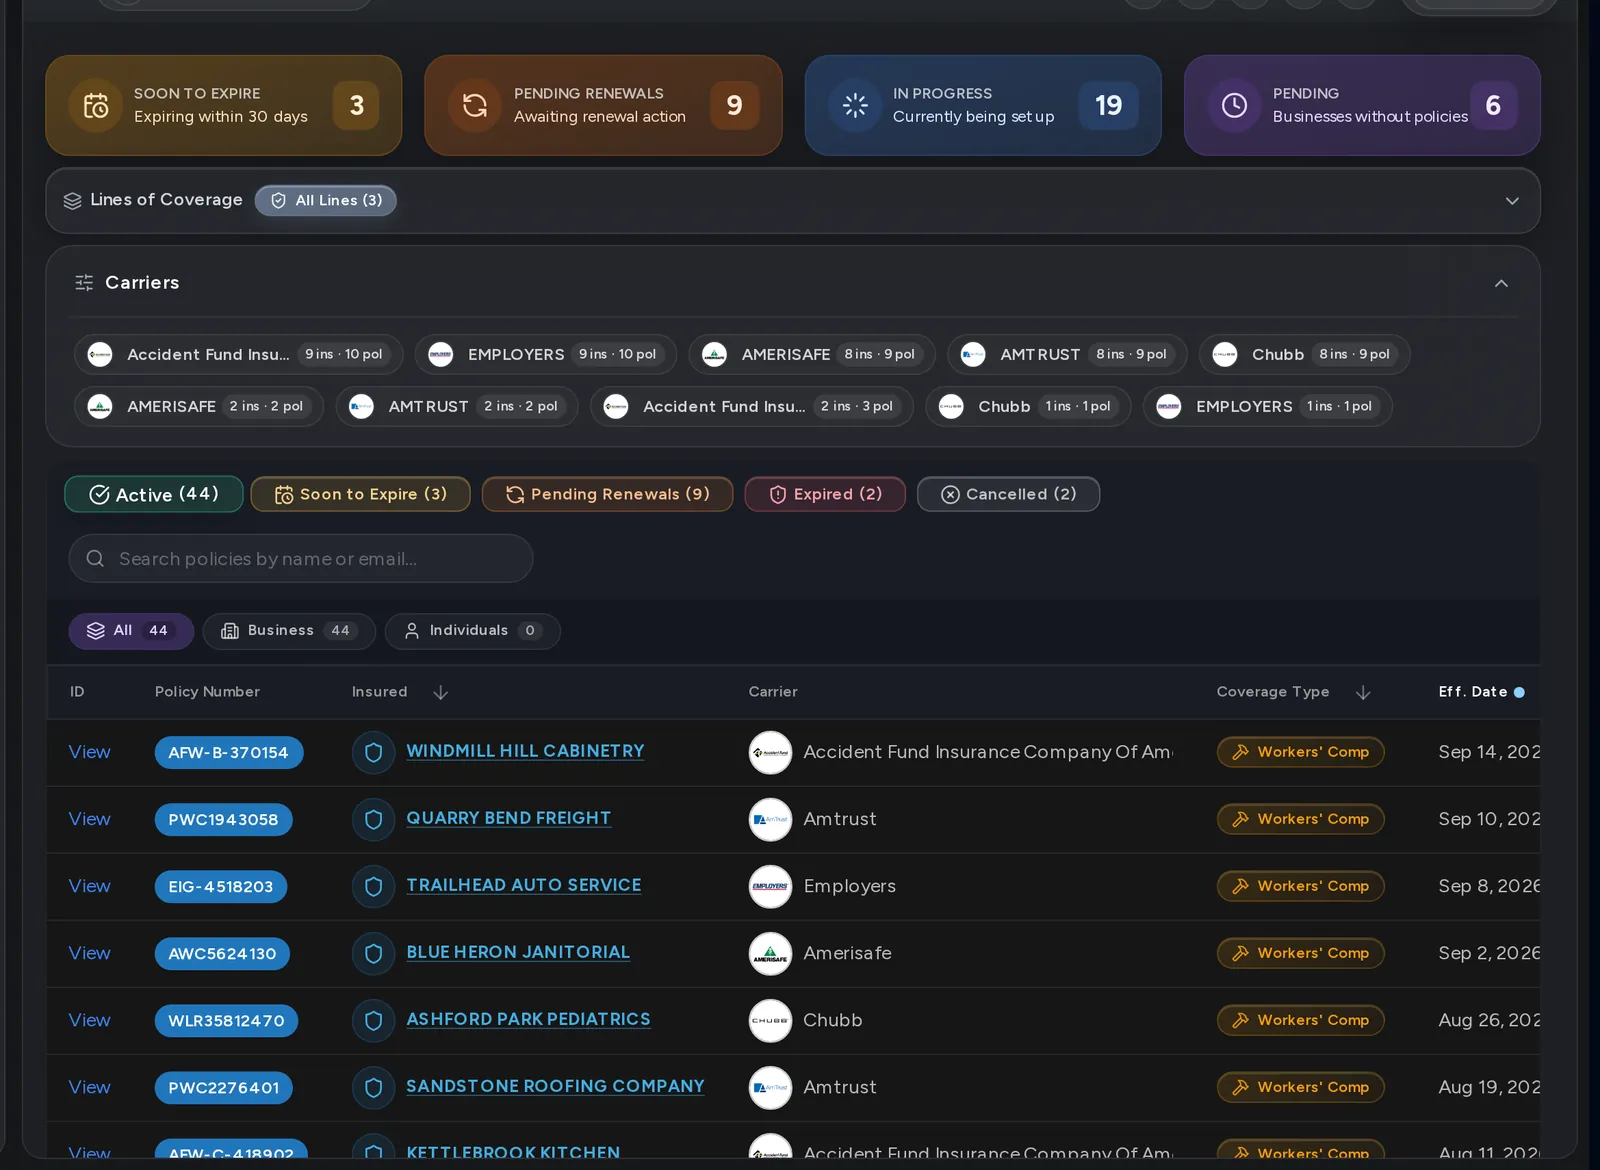Toggle the All Lines (3) filter chip
Viewport: 1600px width, 1170px height.
click(326, 201)
